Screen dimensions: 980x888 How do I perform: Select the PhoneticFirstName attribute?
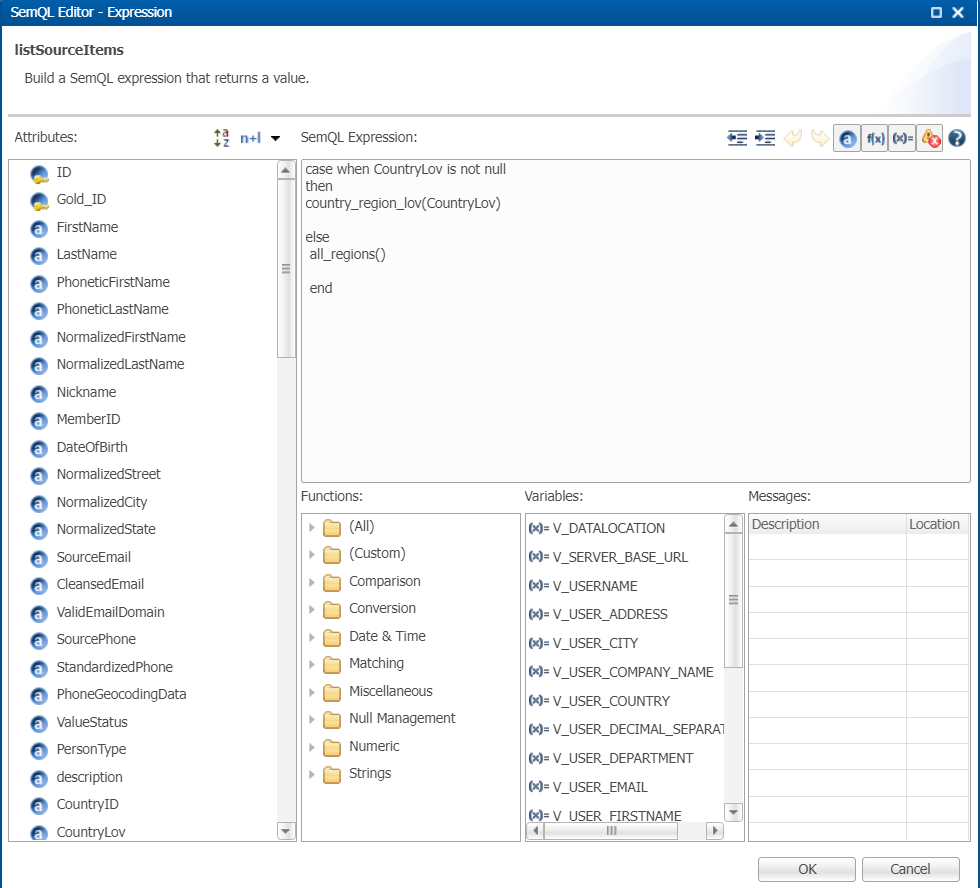(x=113, y=282)
